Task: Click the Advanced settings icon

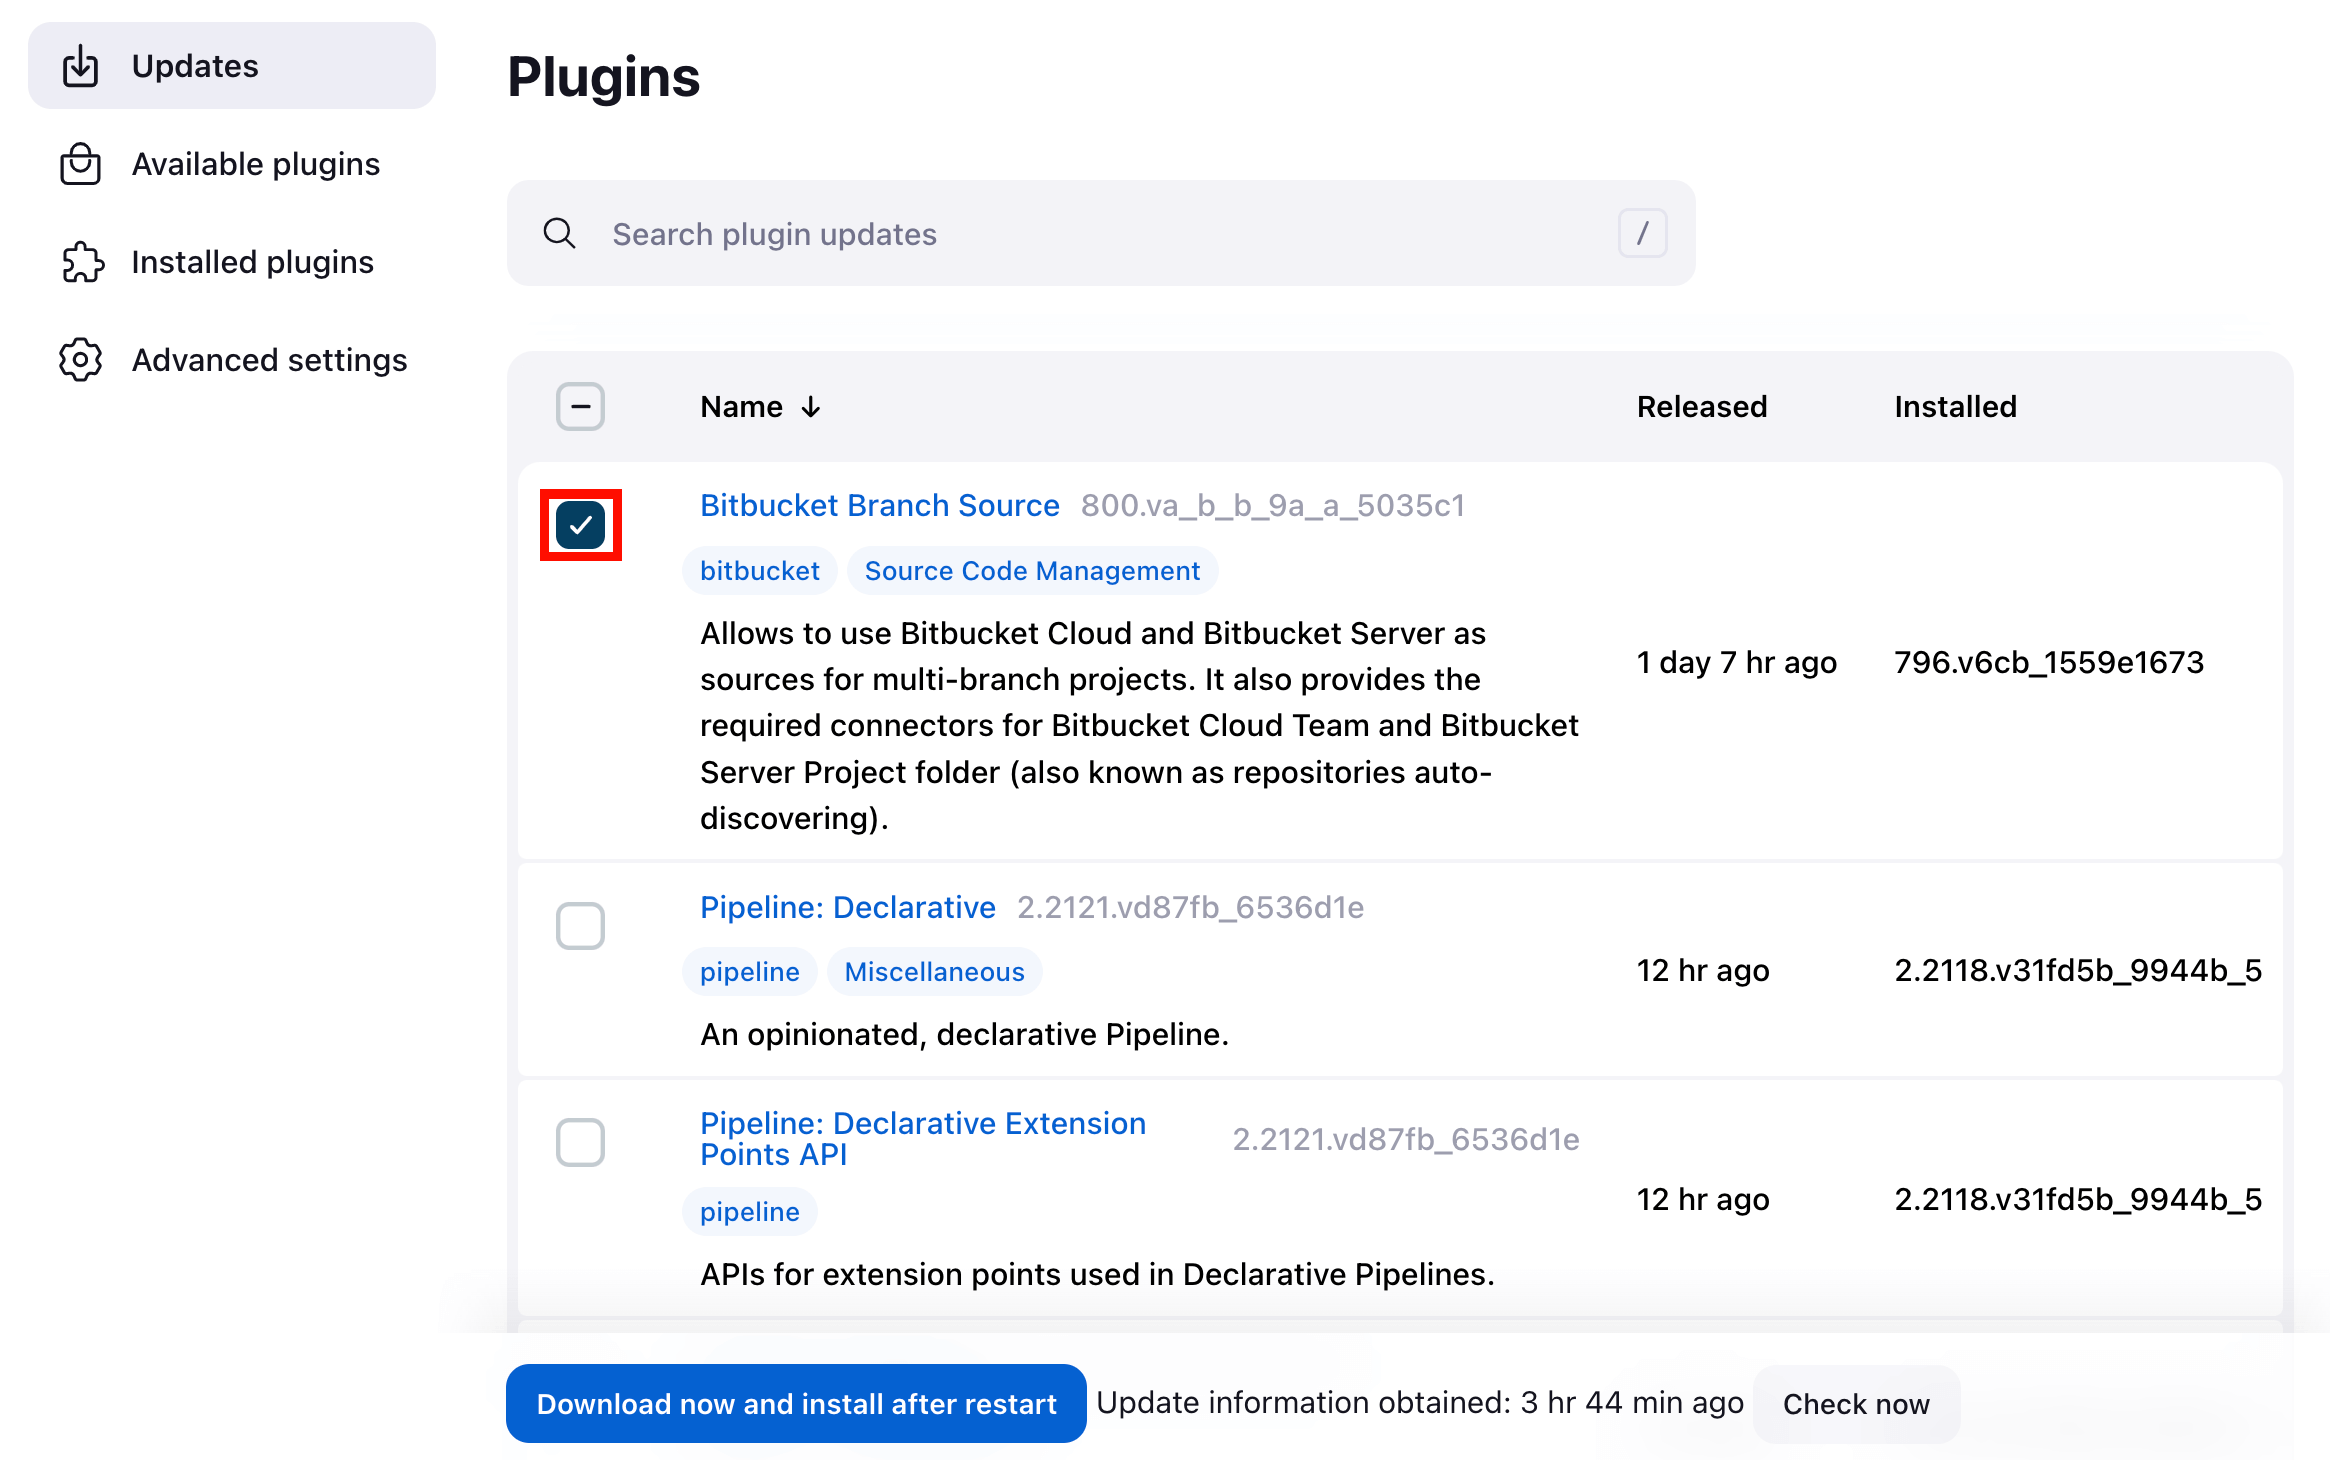Action: click(x=81, y=358)
